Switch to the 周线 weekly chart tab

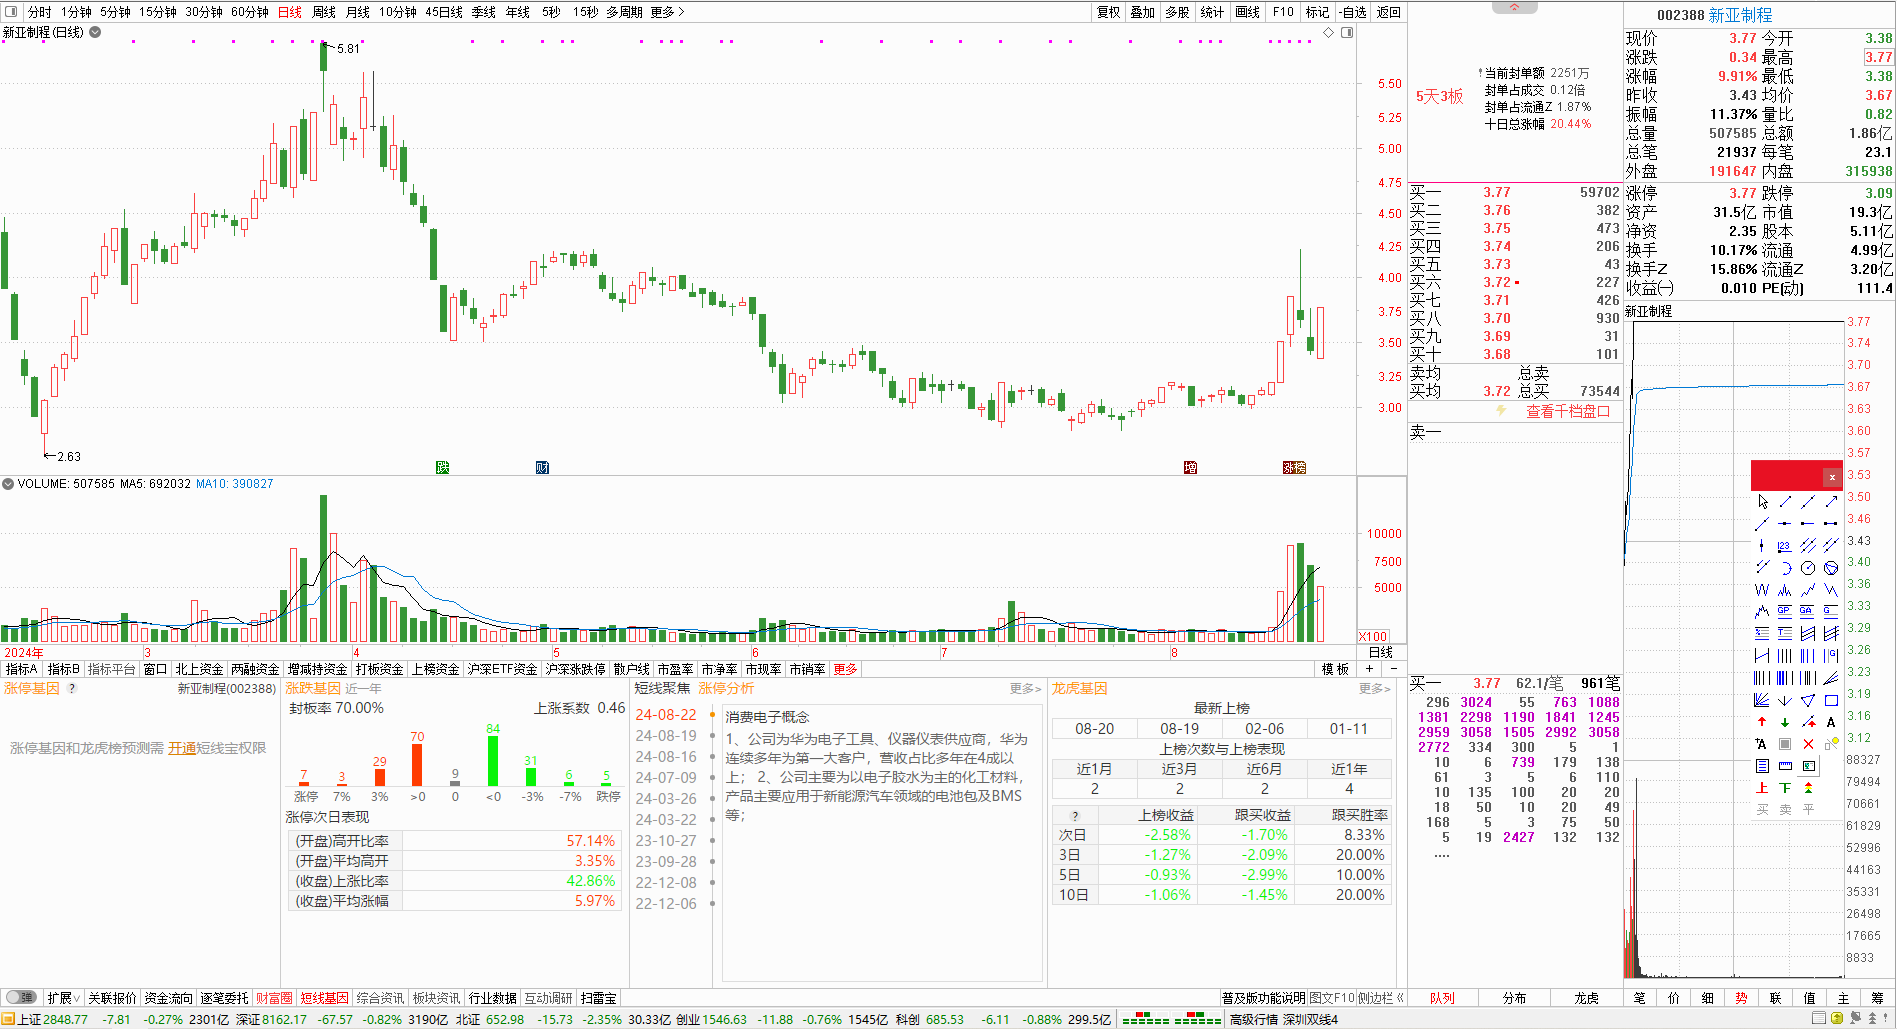click(x=324, y=12)
